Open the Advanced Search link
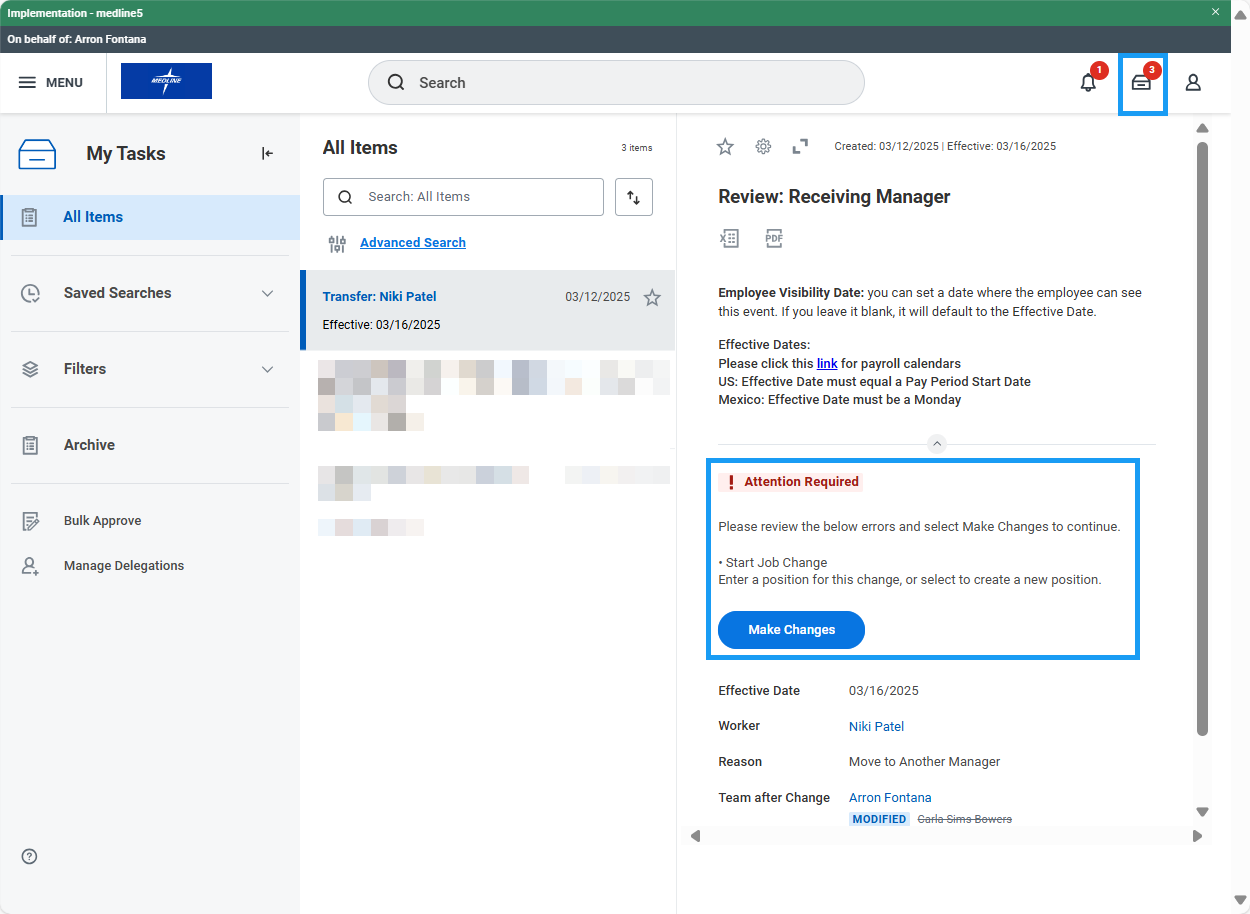Image resolution: width=1250 pixels, height=914 pixels. coord(412,243)
